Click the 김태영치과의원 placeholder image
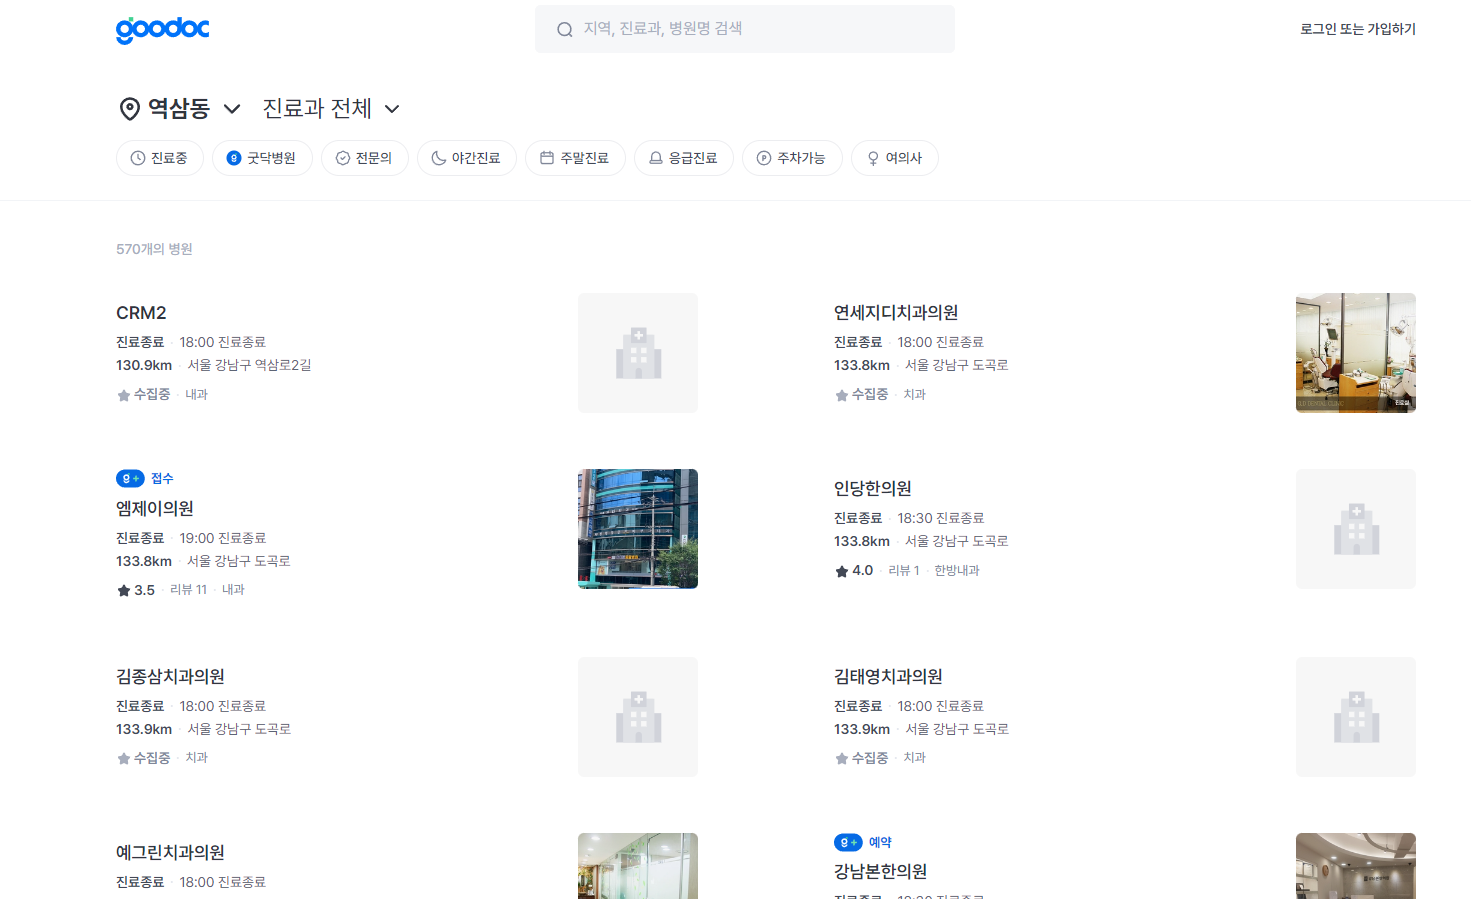Screen dimensions: 1471x899 point(1356,717)
